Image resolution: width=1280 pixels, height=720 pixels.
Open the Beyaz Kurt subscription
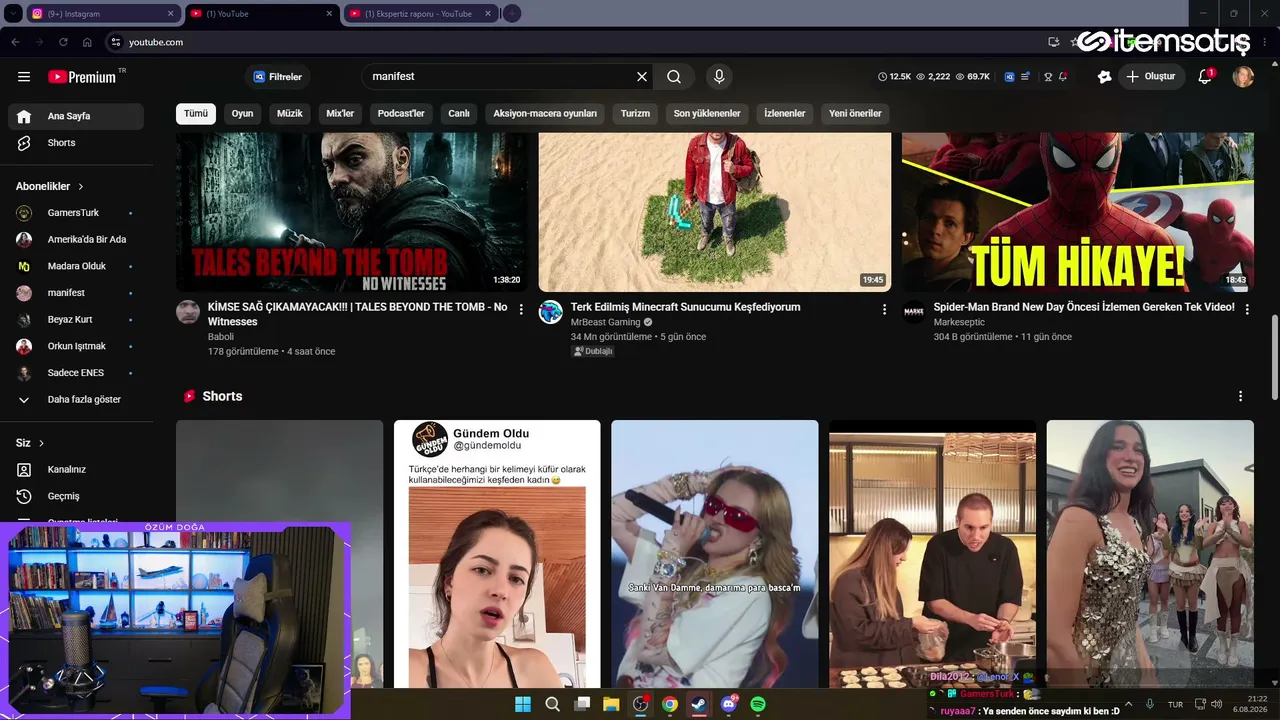76,320
